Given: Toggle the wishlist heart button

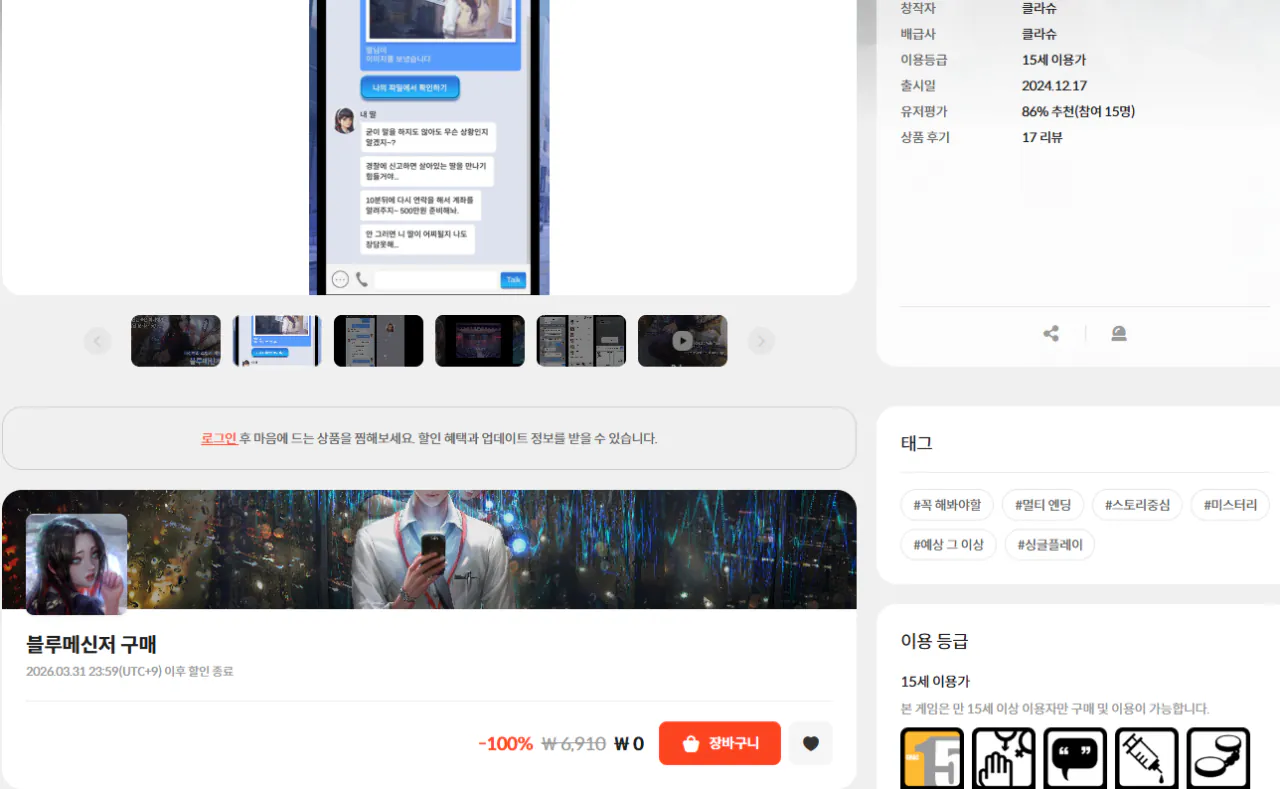Looking at the screenshot, I should 810,743.
